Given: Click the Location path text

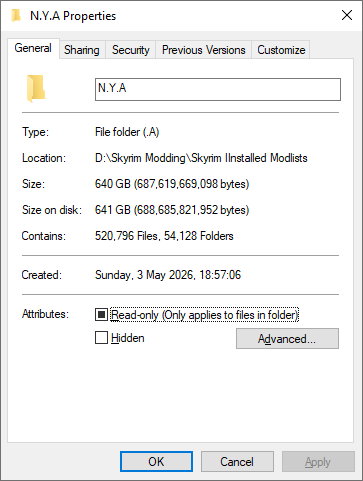Looking at the screenshot, I should point(201,158).
